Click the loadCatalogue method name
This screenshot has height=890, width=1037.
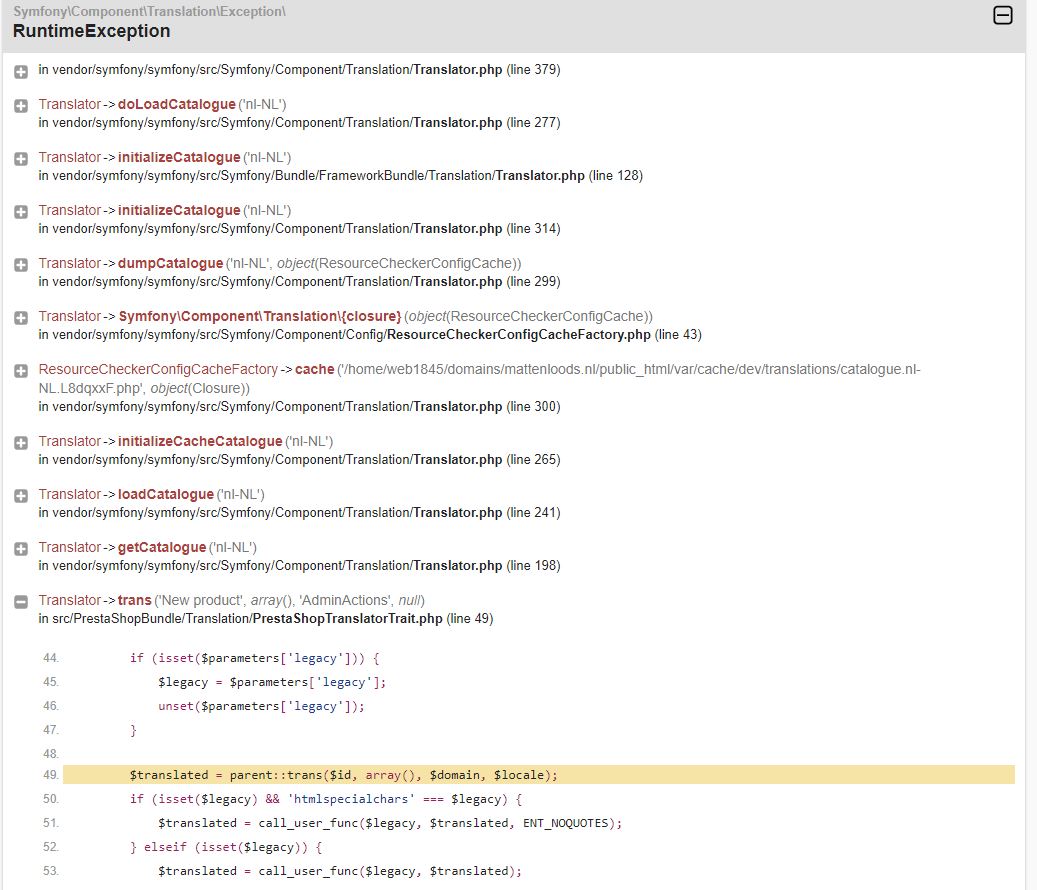166,494
